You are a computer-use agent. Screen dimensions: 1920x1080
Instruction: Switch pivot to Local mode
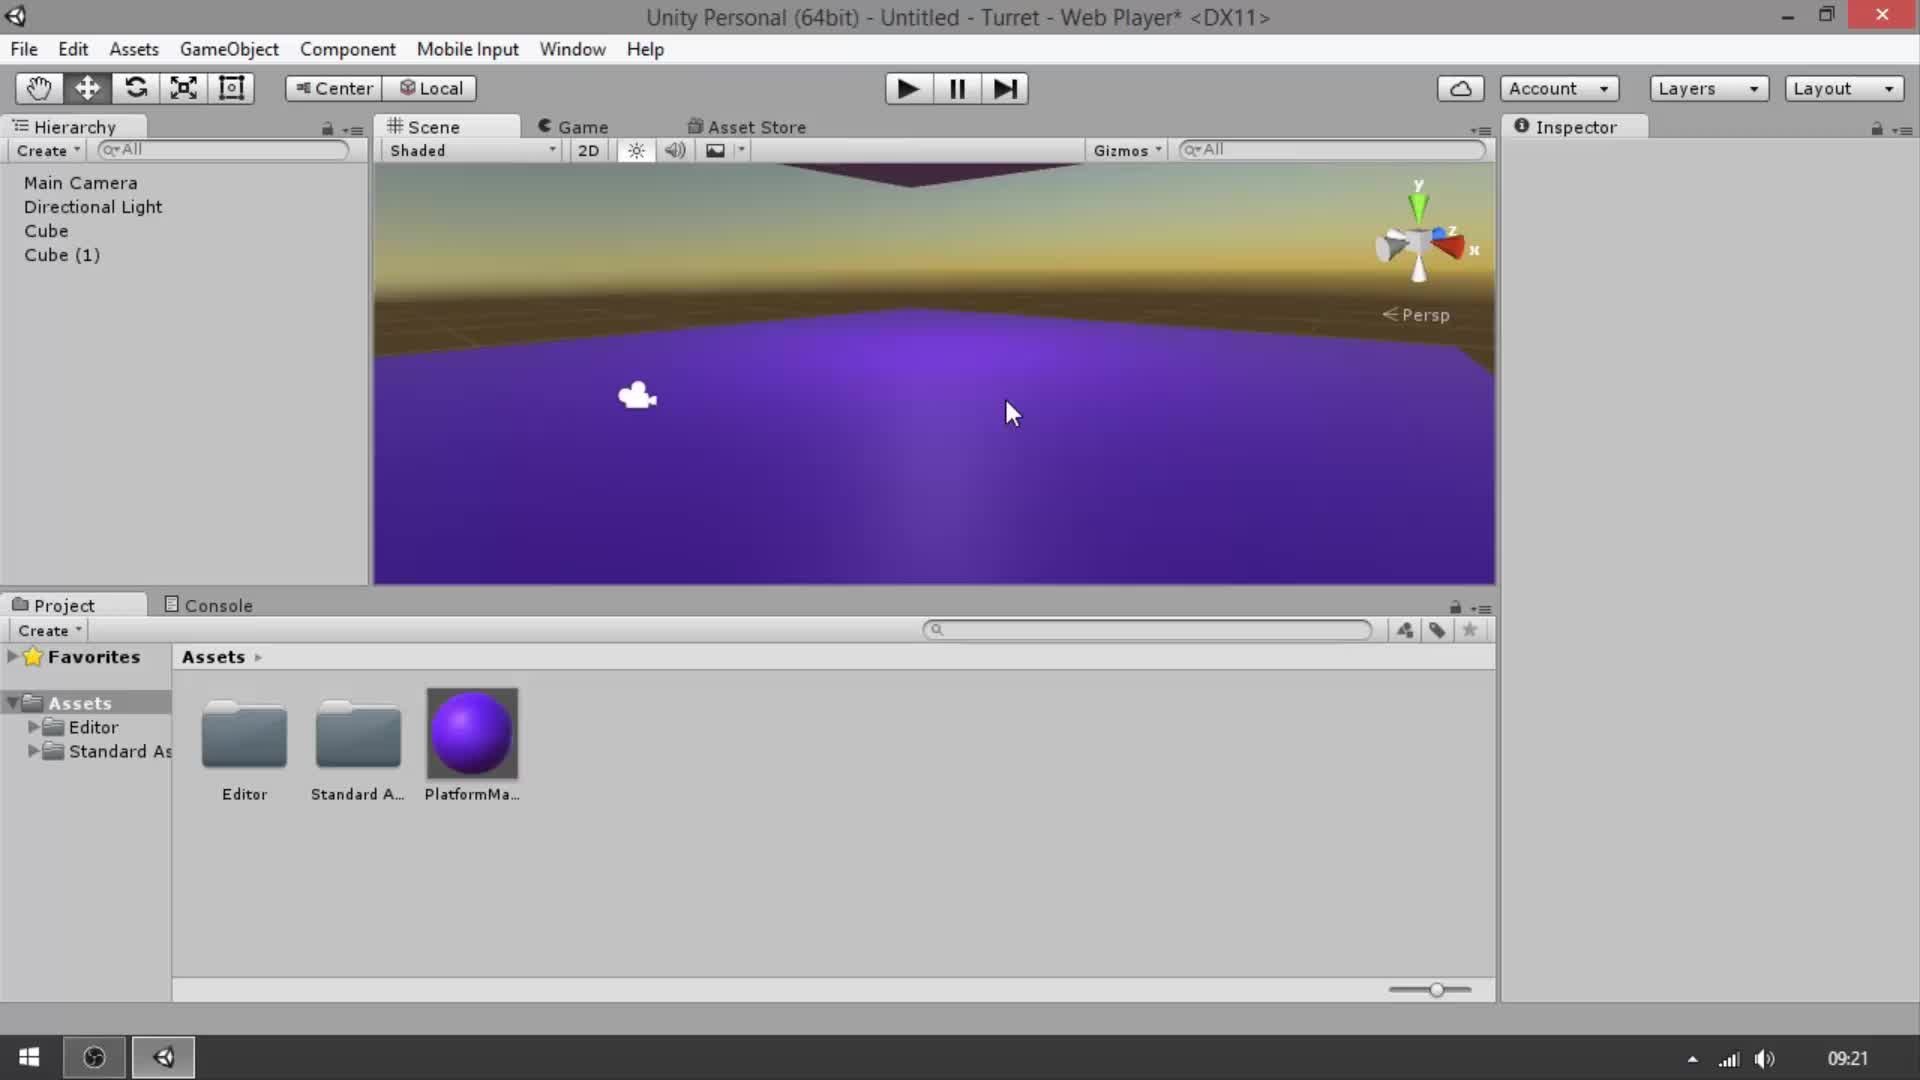432,88
